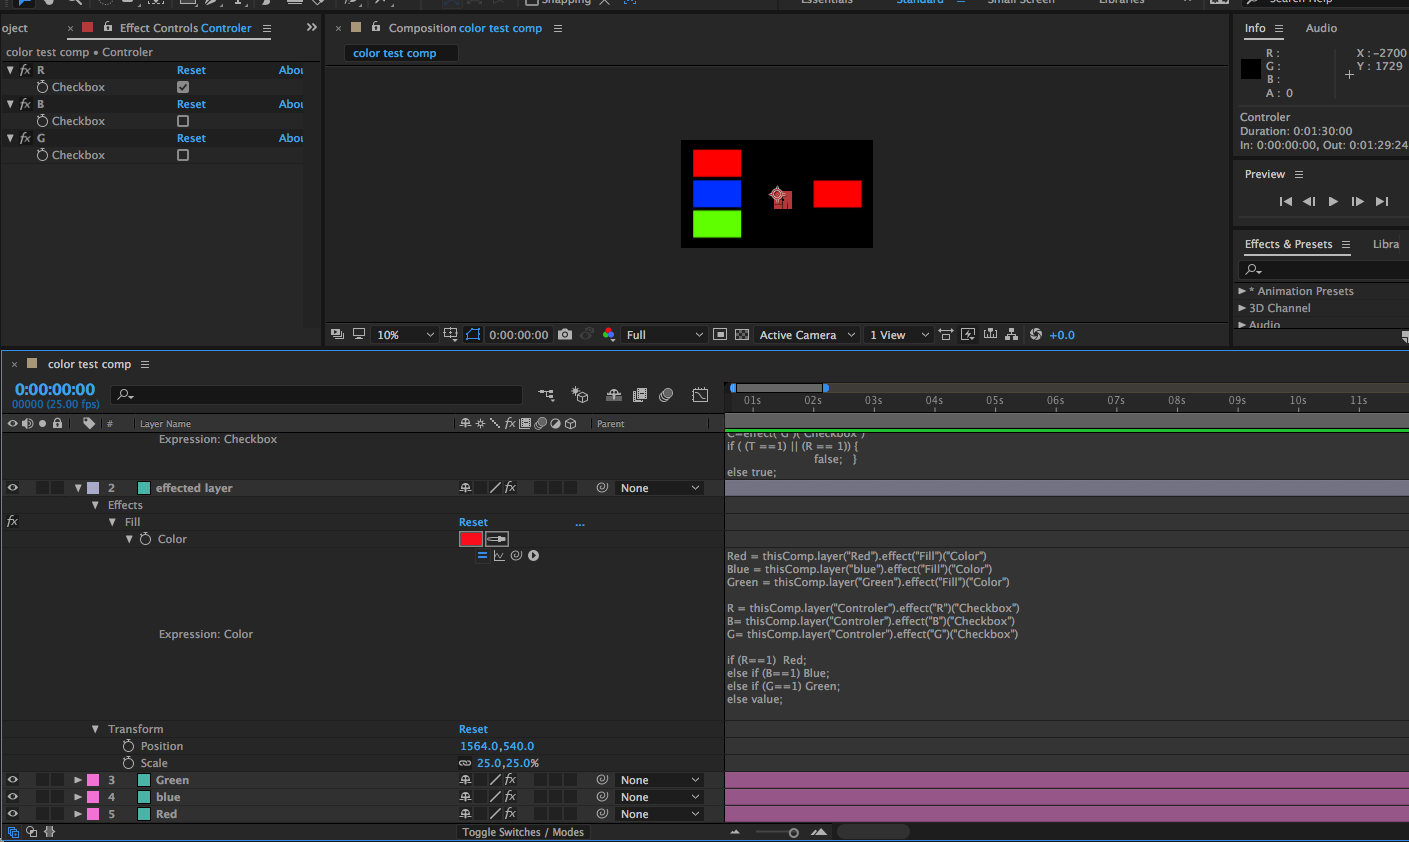Image resolution: width=1409 pixels, height=842 pixels.
Task: Open the Graph Editor
Action: tap(700, 395)
